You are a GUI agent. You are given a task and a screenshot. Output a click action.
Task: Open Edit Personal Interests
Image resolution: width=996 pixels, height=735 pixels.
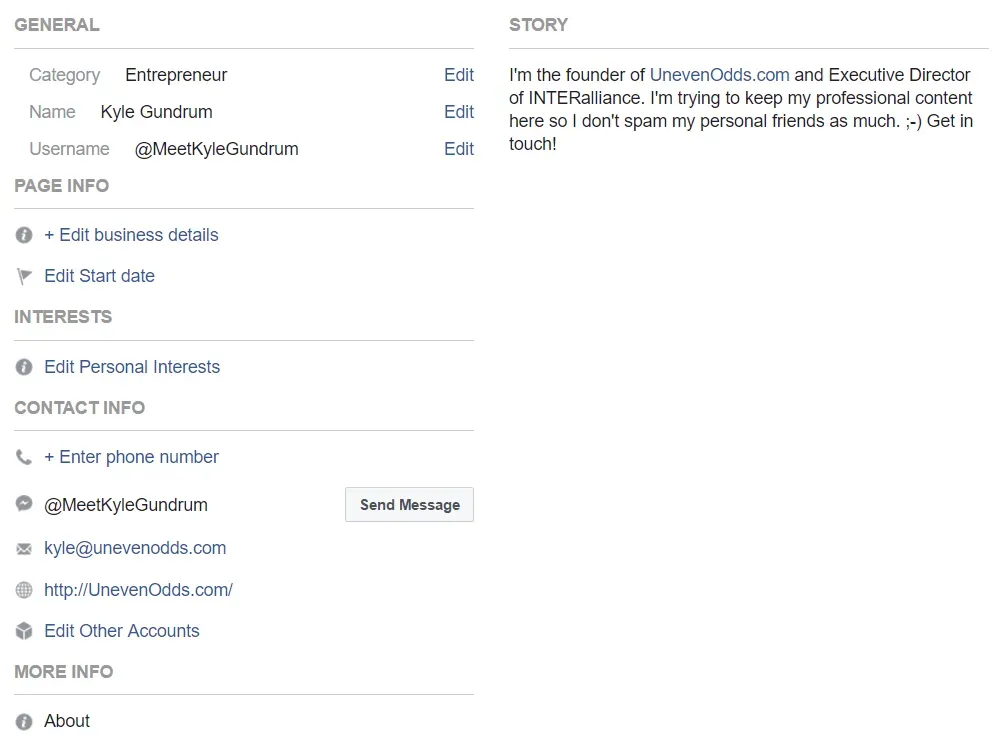[132, 367]
